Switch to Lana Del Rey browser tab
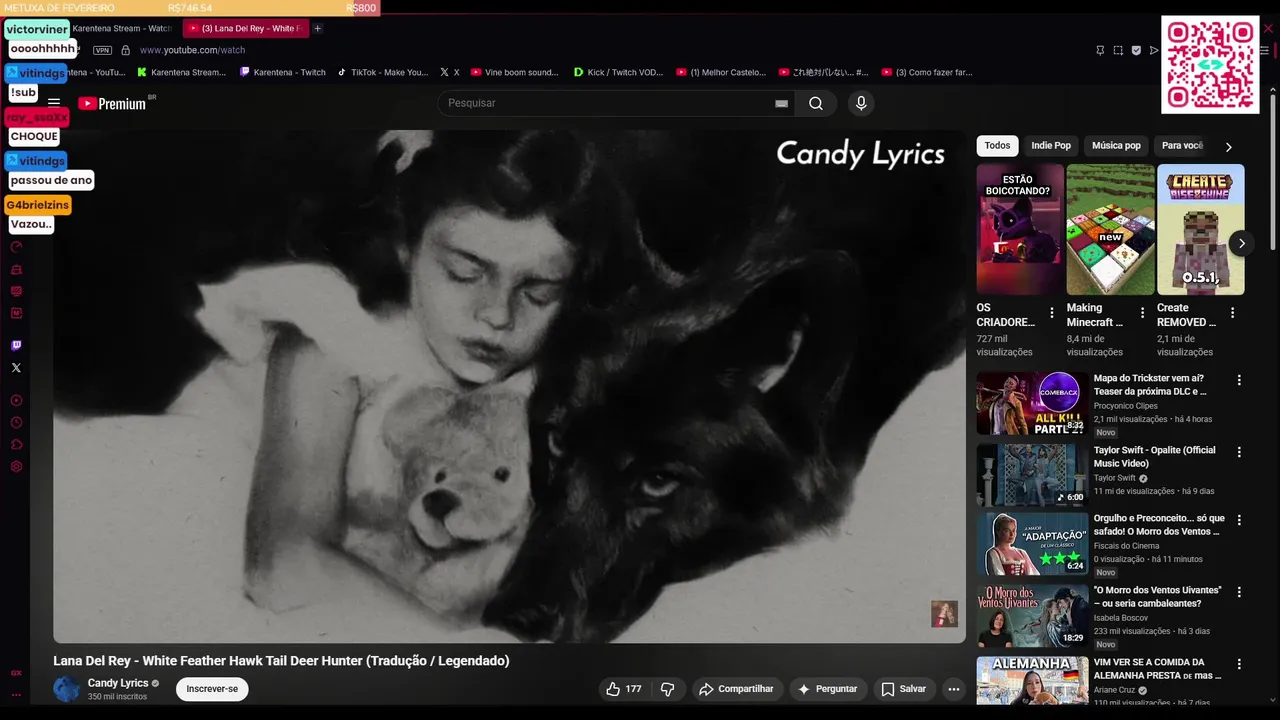This screenshot has height=720, width=1280. pos(245,28)
